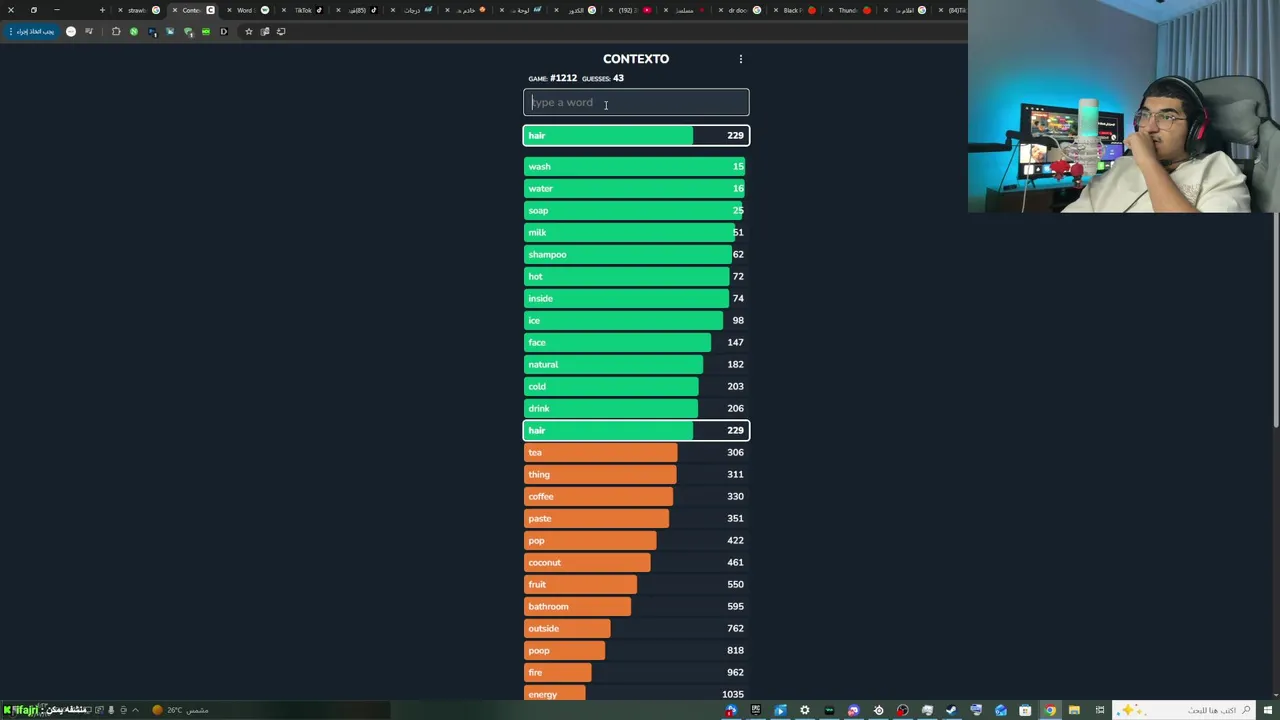Viewport: 1280px width, 720px height.
Task: Close the Word browser tab
Action: (229, 10)
